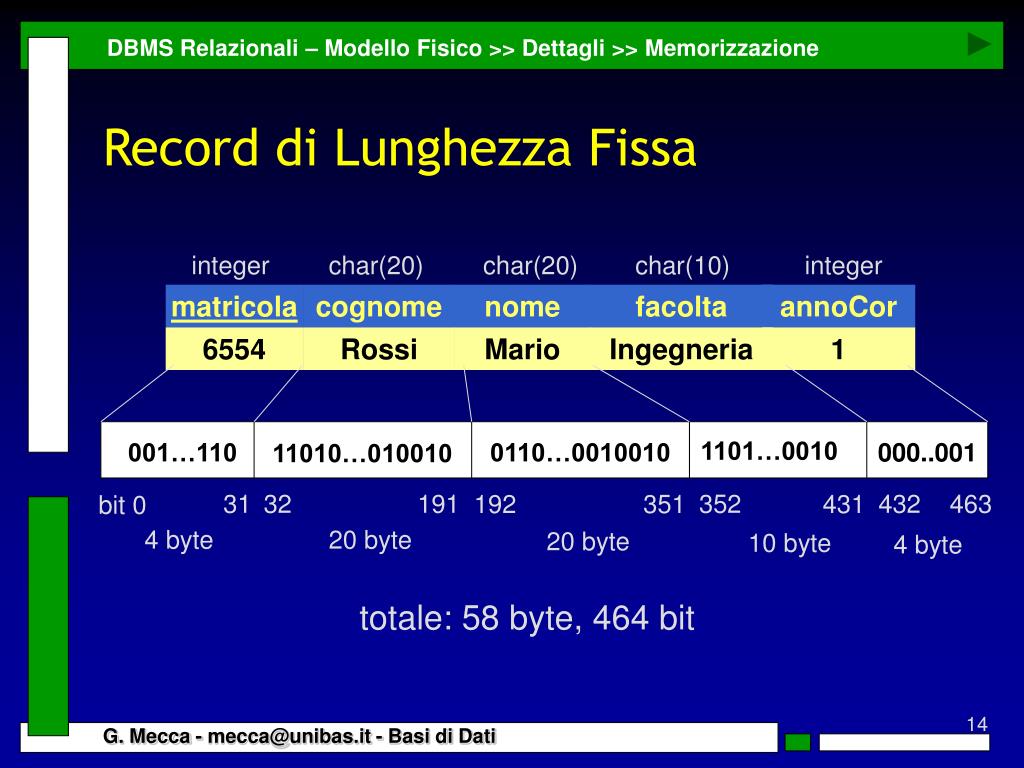Select the cell with value '6554'
1024x768 pixels.
[234, 349]
